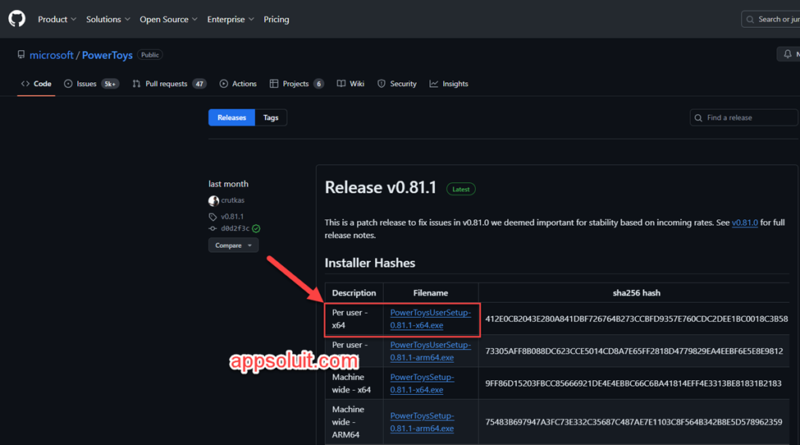Click the hash starting 73305AFF8B088

(x=634, y=351)
